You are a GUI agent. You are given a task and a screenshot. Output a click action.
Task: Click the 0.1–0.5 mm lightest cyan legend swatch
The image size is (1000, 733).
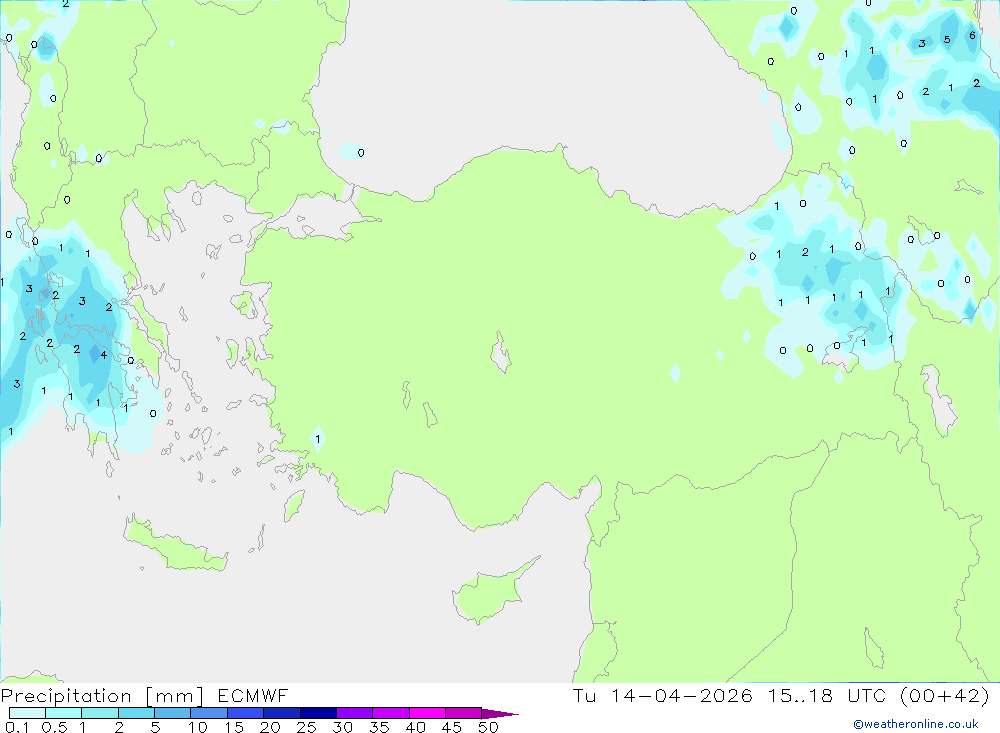pos(27,713)
